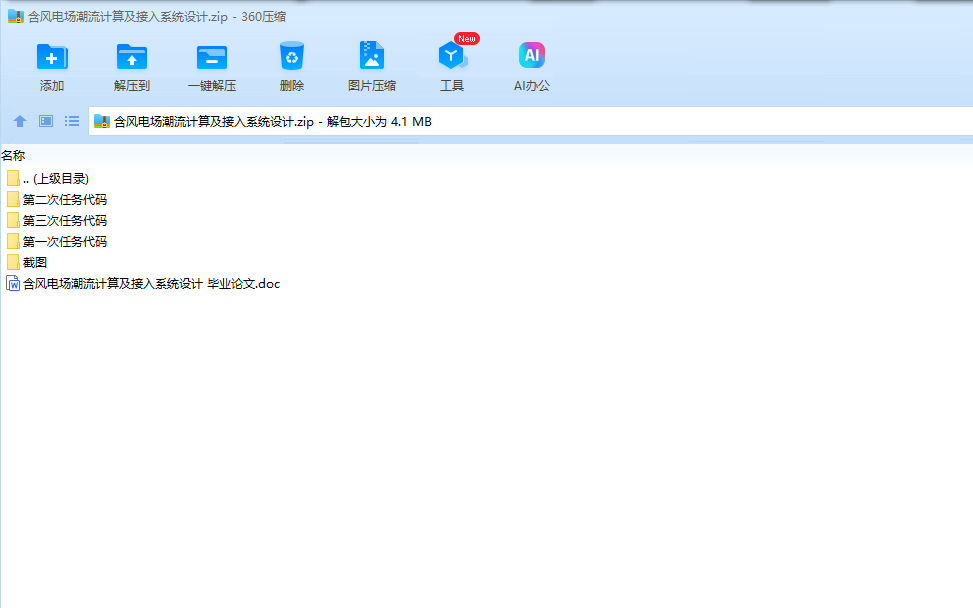
Task: Switch to the preview pane view icon
Action: point(46,122)
